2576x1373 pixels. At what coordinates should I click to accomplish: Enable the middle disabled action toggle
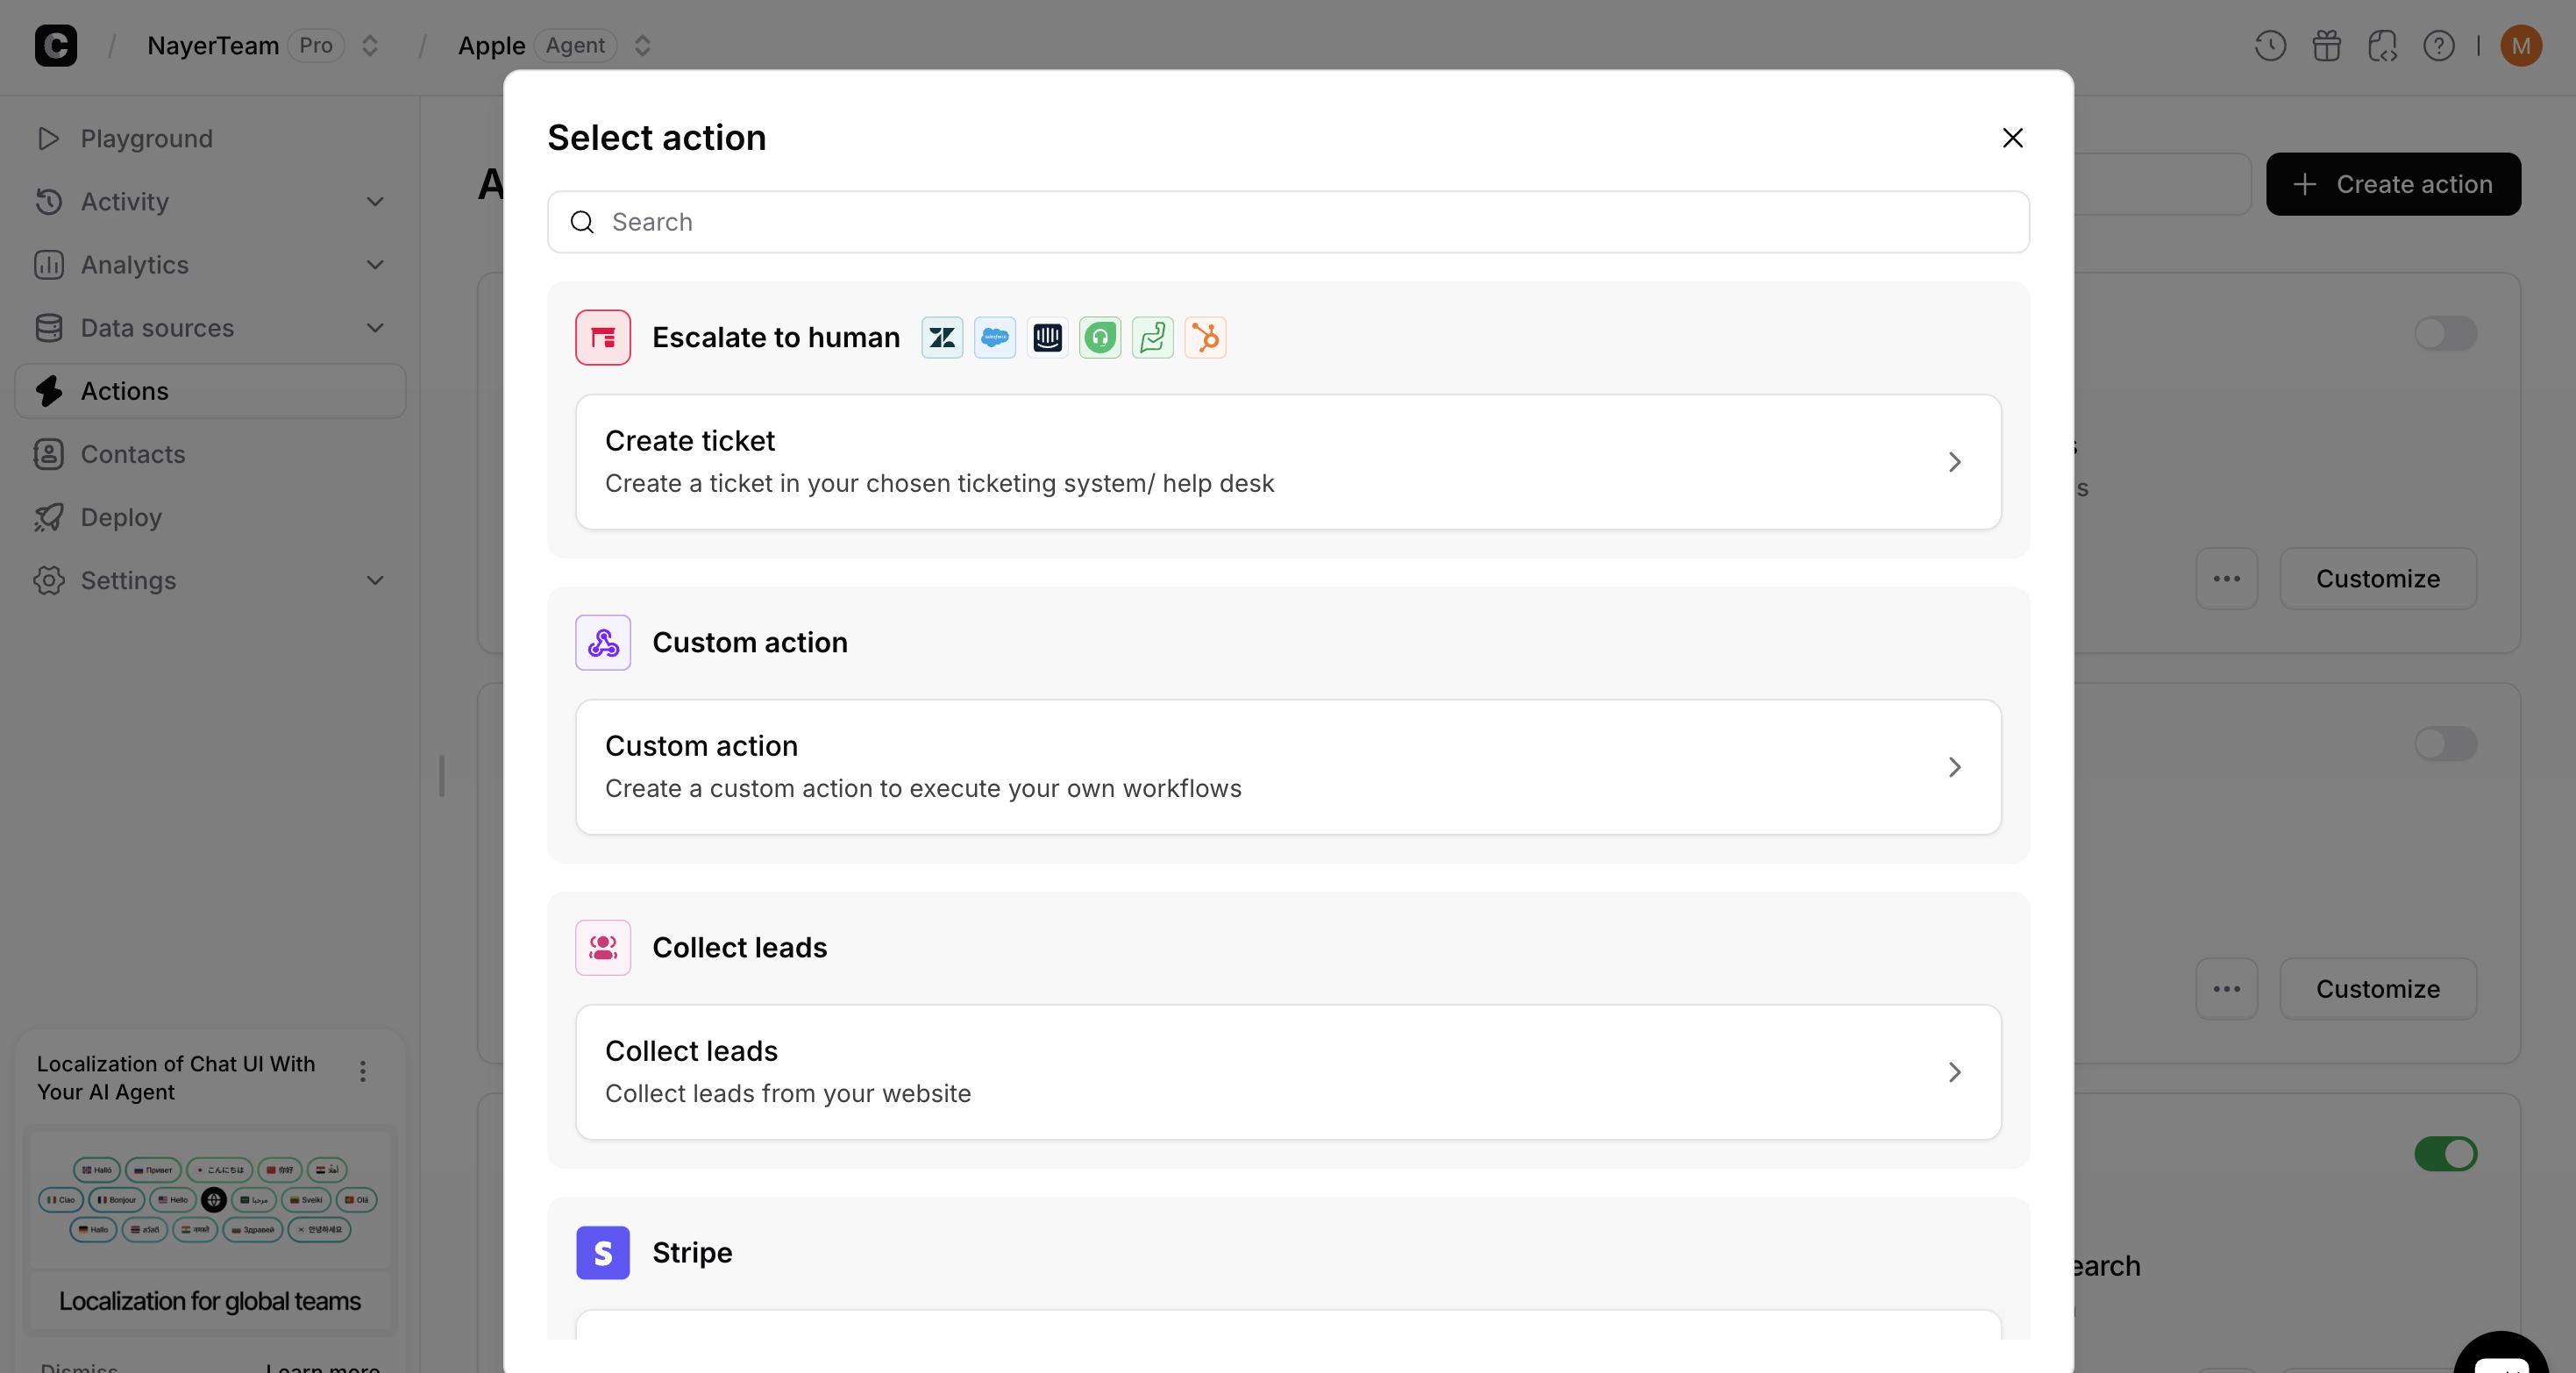[x=2446, y=744]
